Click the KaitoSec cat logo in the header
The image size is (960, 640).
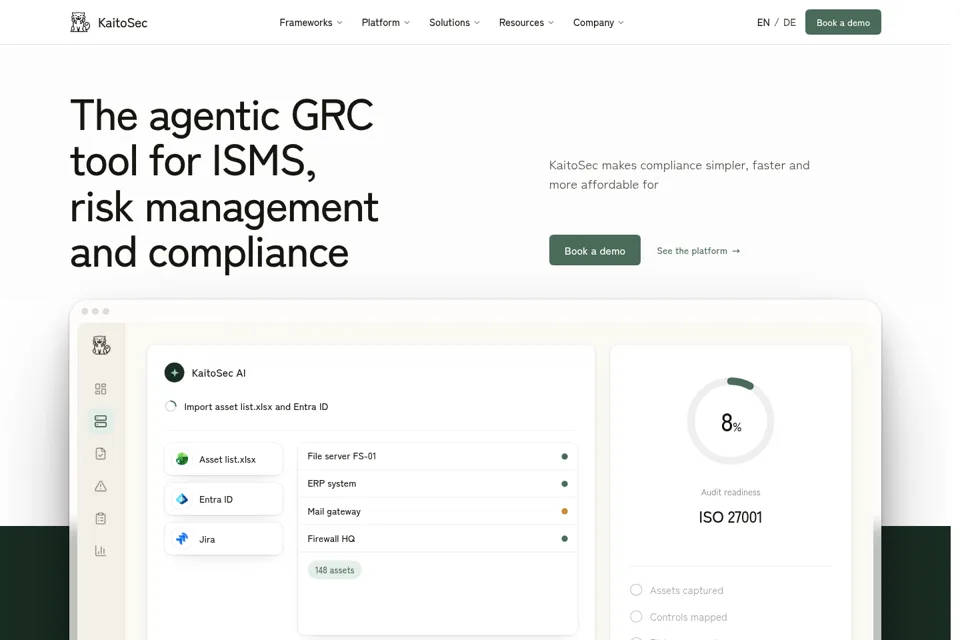[x=80, y=22]
